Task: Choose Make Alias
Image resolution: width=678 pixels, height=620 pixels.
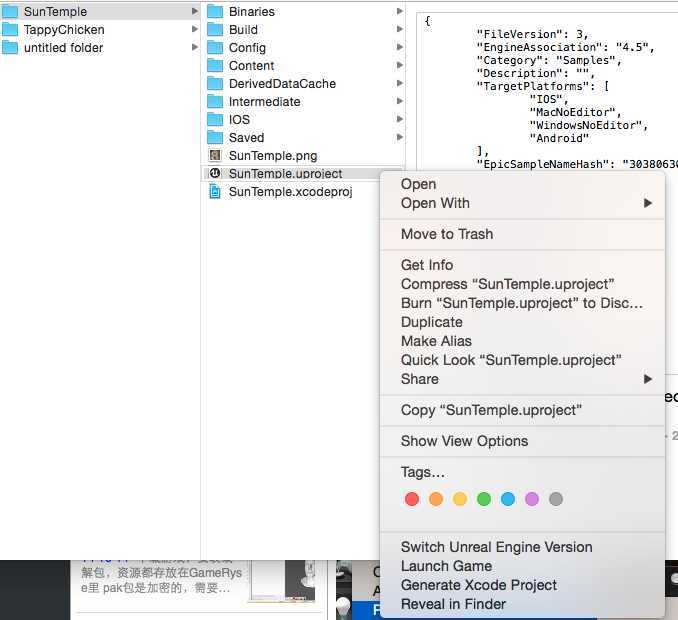Action: click(x=522, y=341)
